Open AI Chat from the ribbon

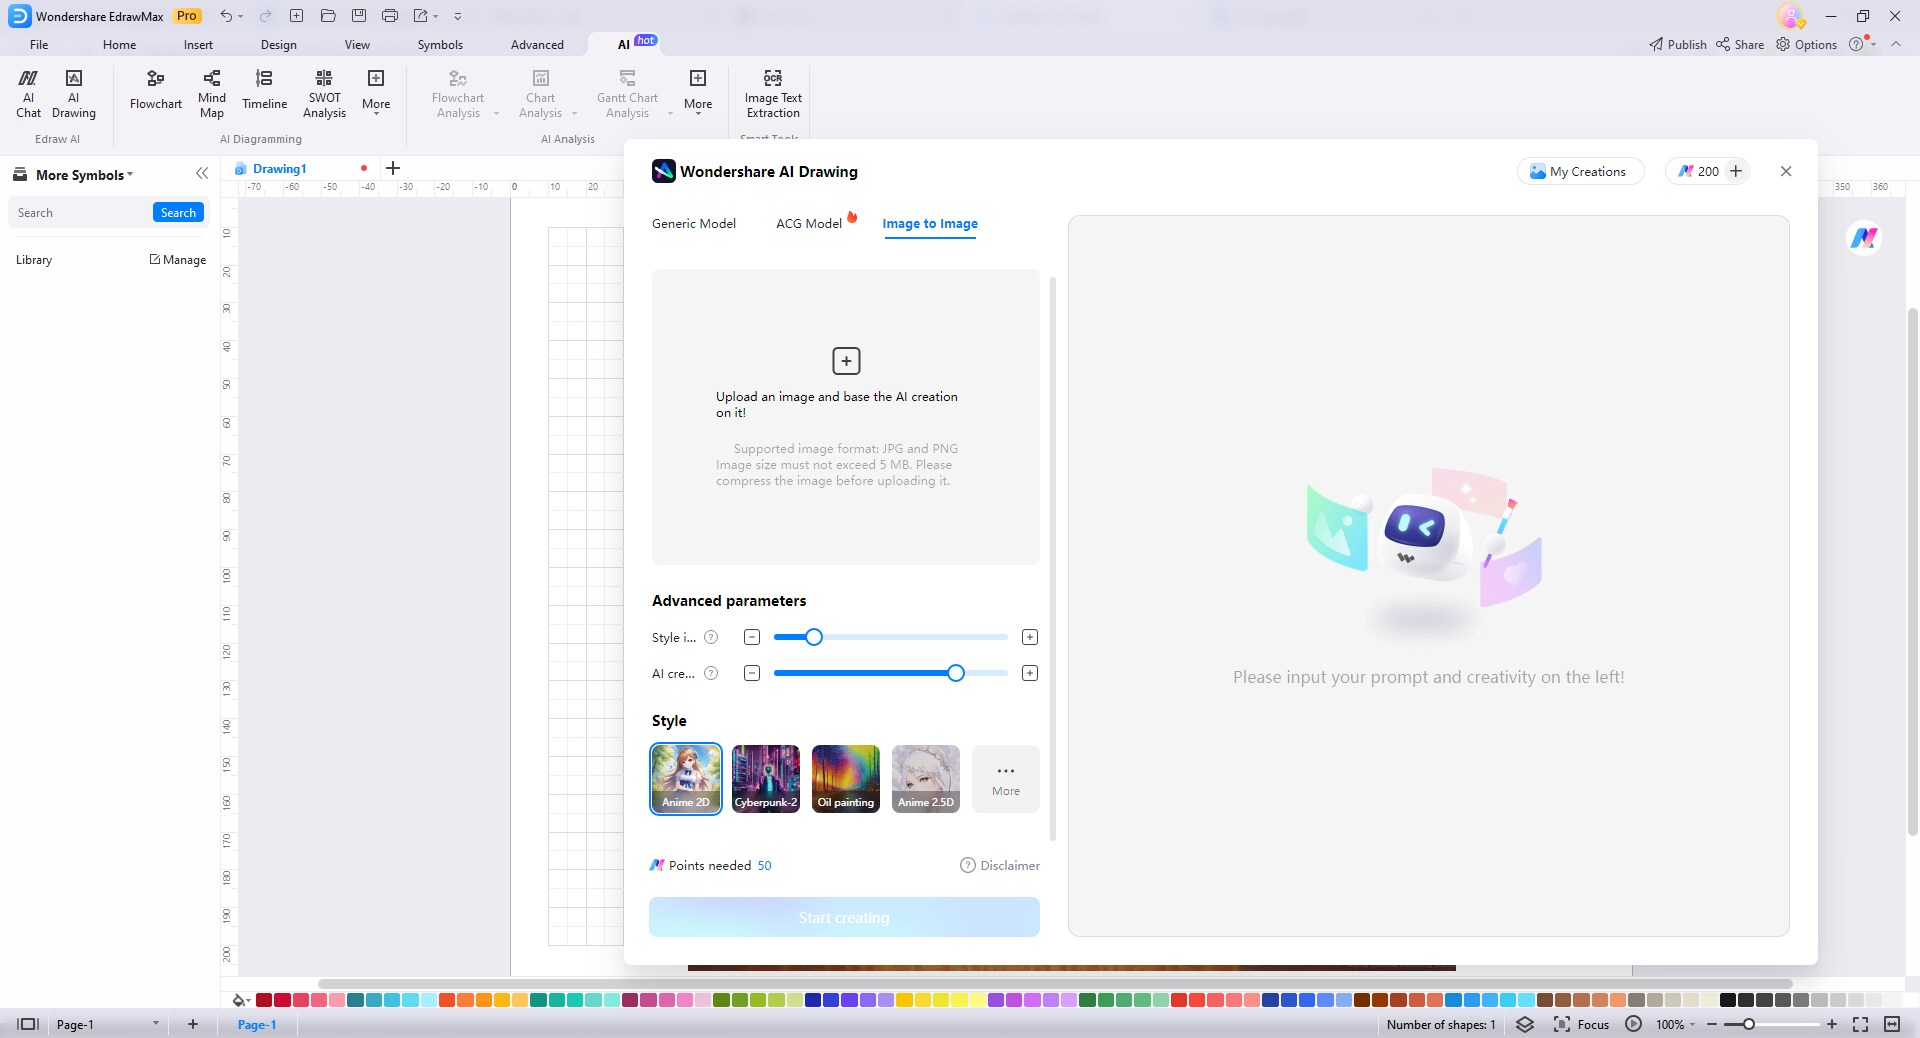click(28, 94)
